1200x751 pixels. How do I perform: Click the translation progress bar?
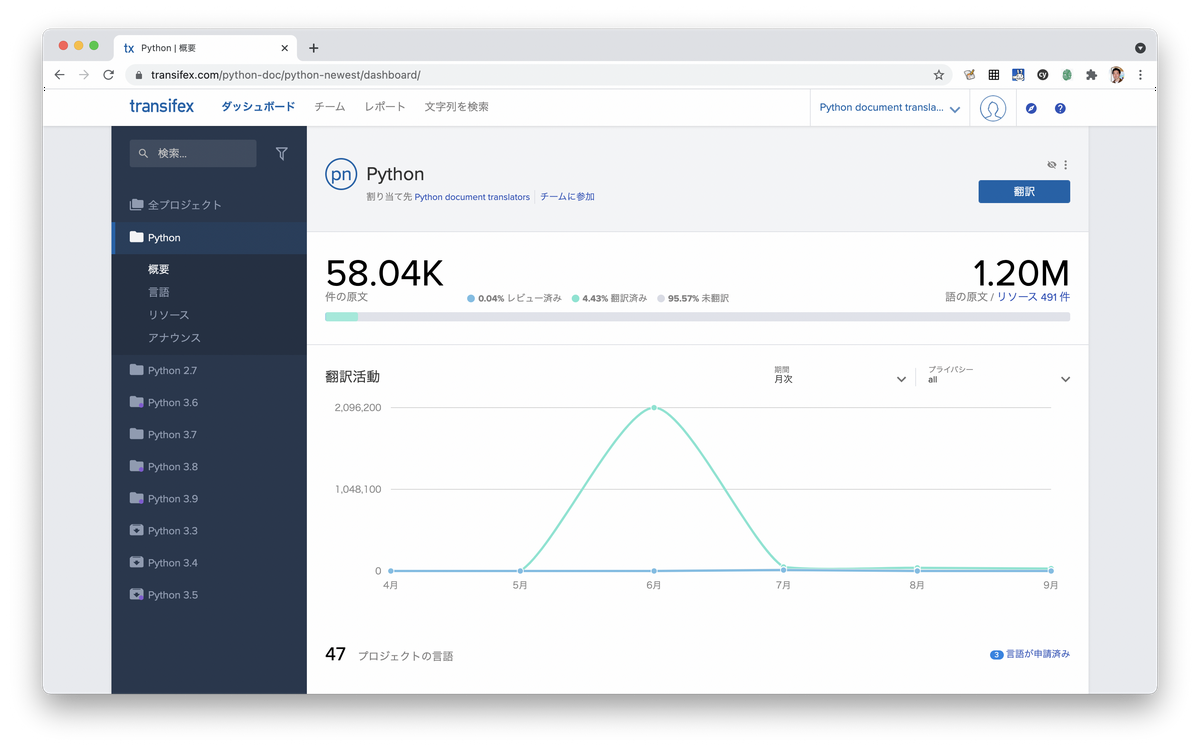click(697, 316)
